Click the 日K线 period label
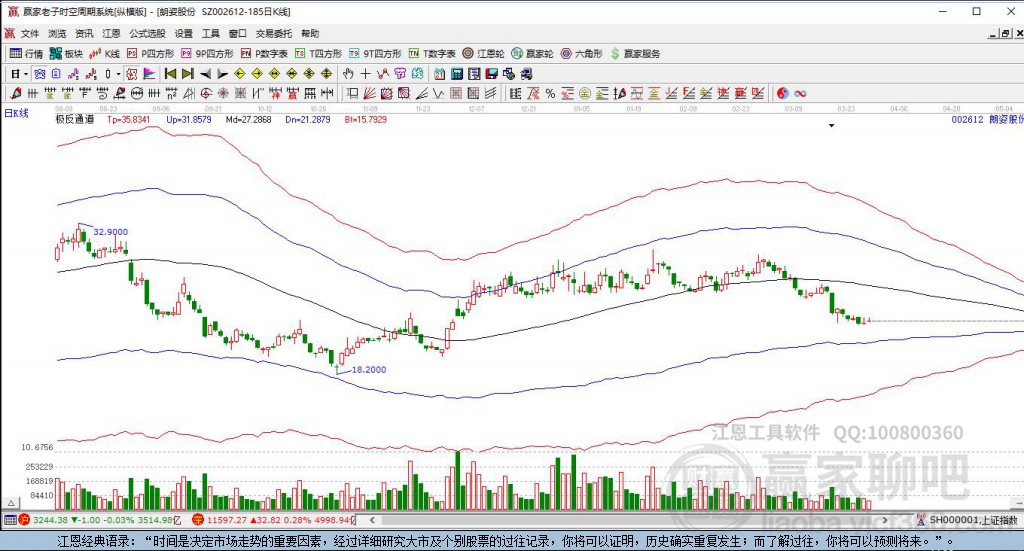Viewport: 1024px width, 551px height. pyautogui.click(x=16, y=113)
